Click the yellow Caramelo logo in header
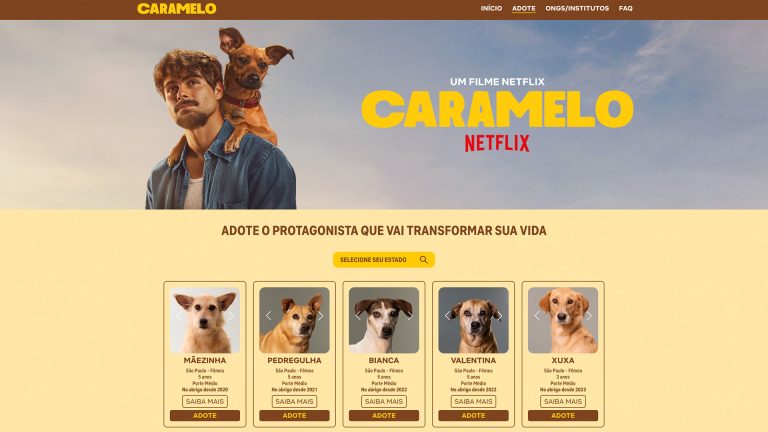The width and height of the screenshot is (768, 432). [x=177, y=9]
